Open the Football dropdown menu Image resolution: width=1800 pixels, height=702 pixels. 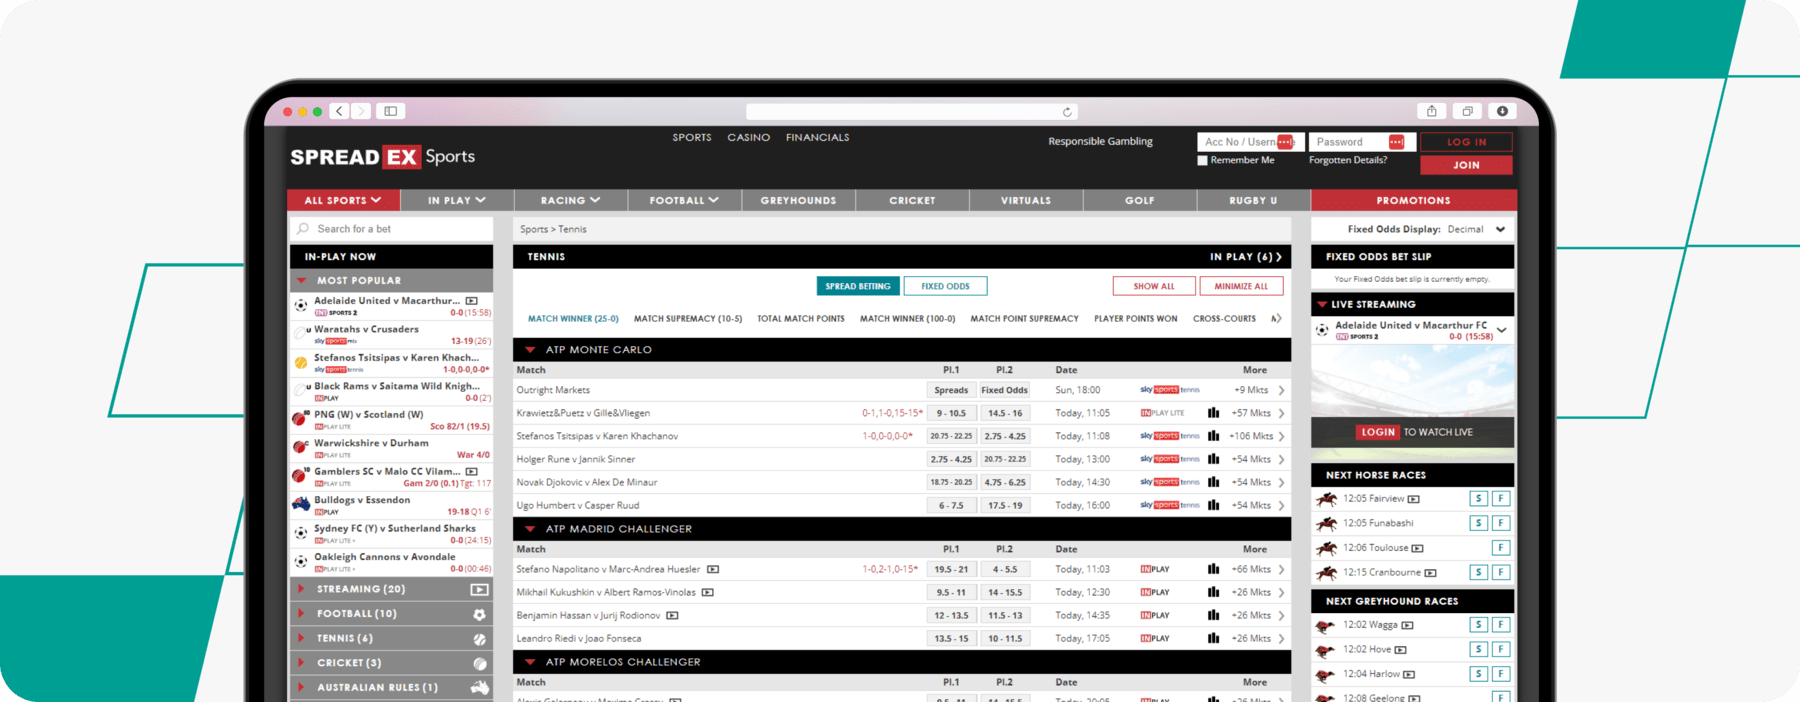(685, 200)
